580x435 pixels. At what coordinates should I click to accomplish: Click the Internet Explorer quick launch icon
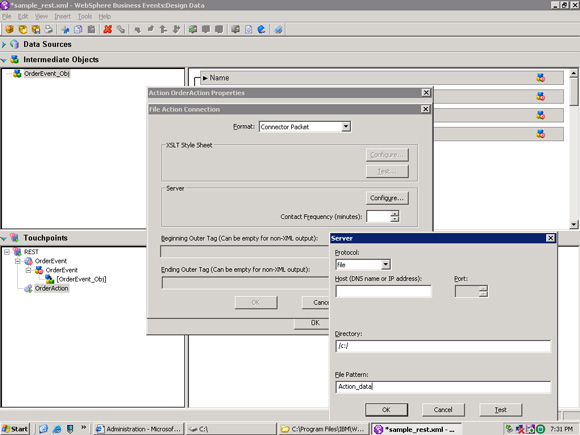[57, 429]
